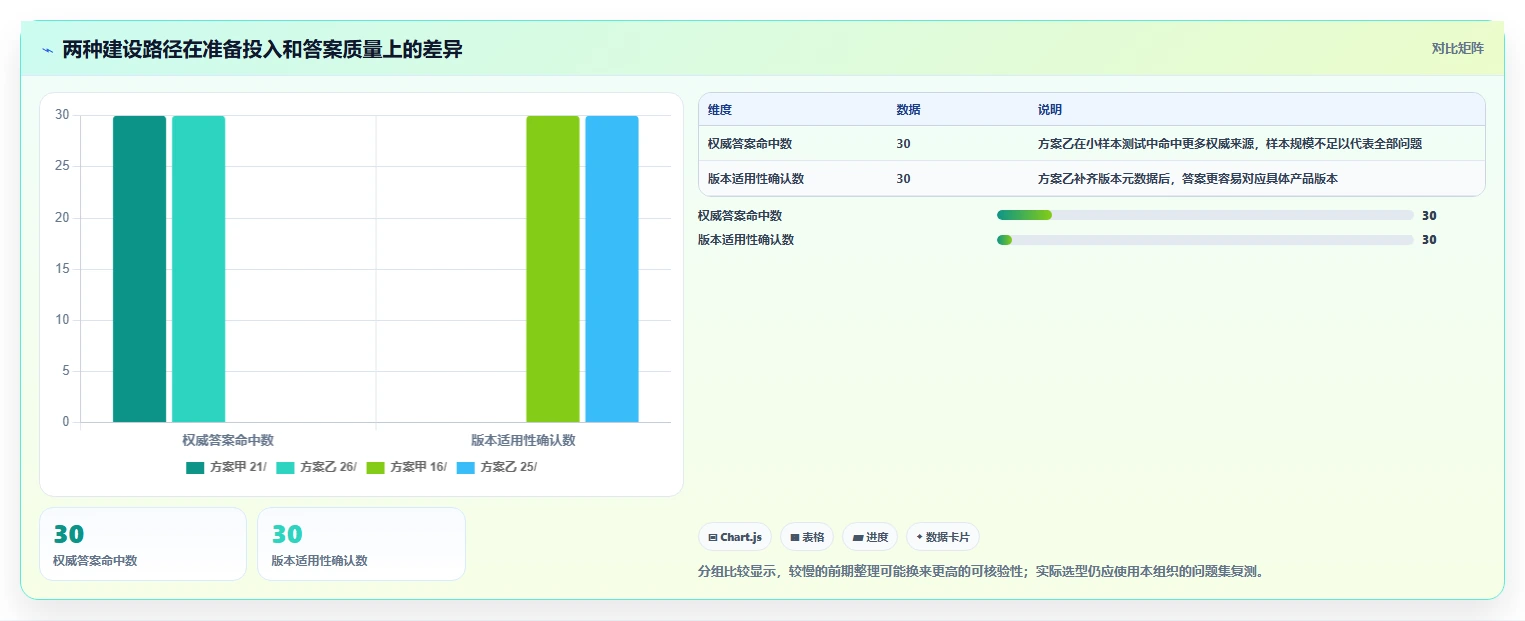Click the 权威答案命中数 progress bar

1205,215
